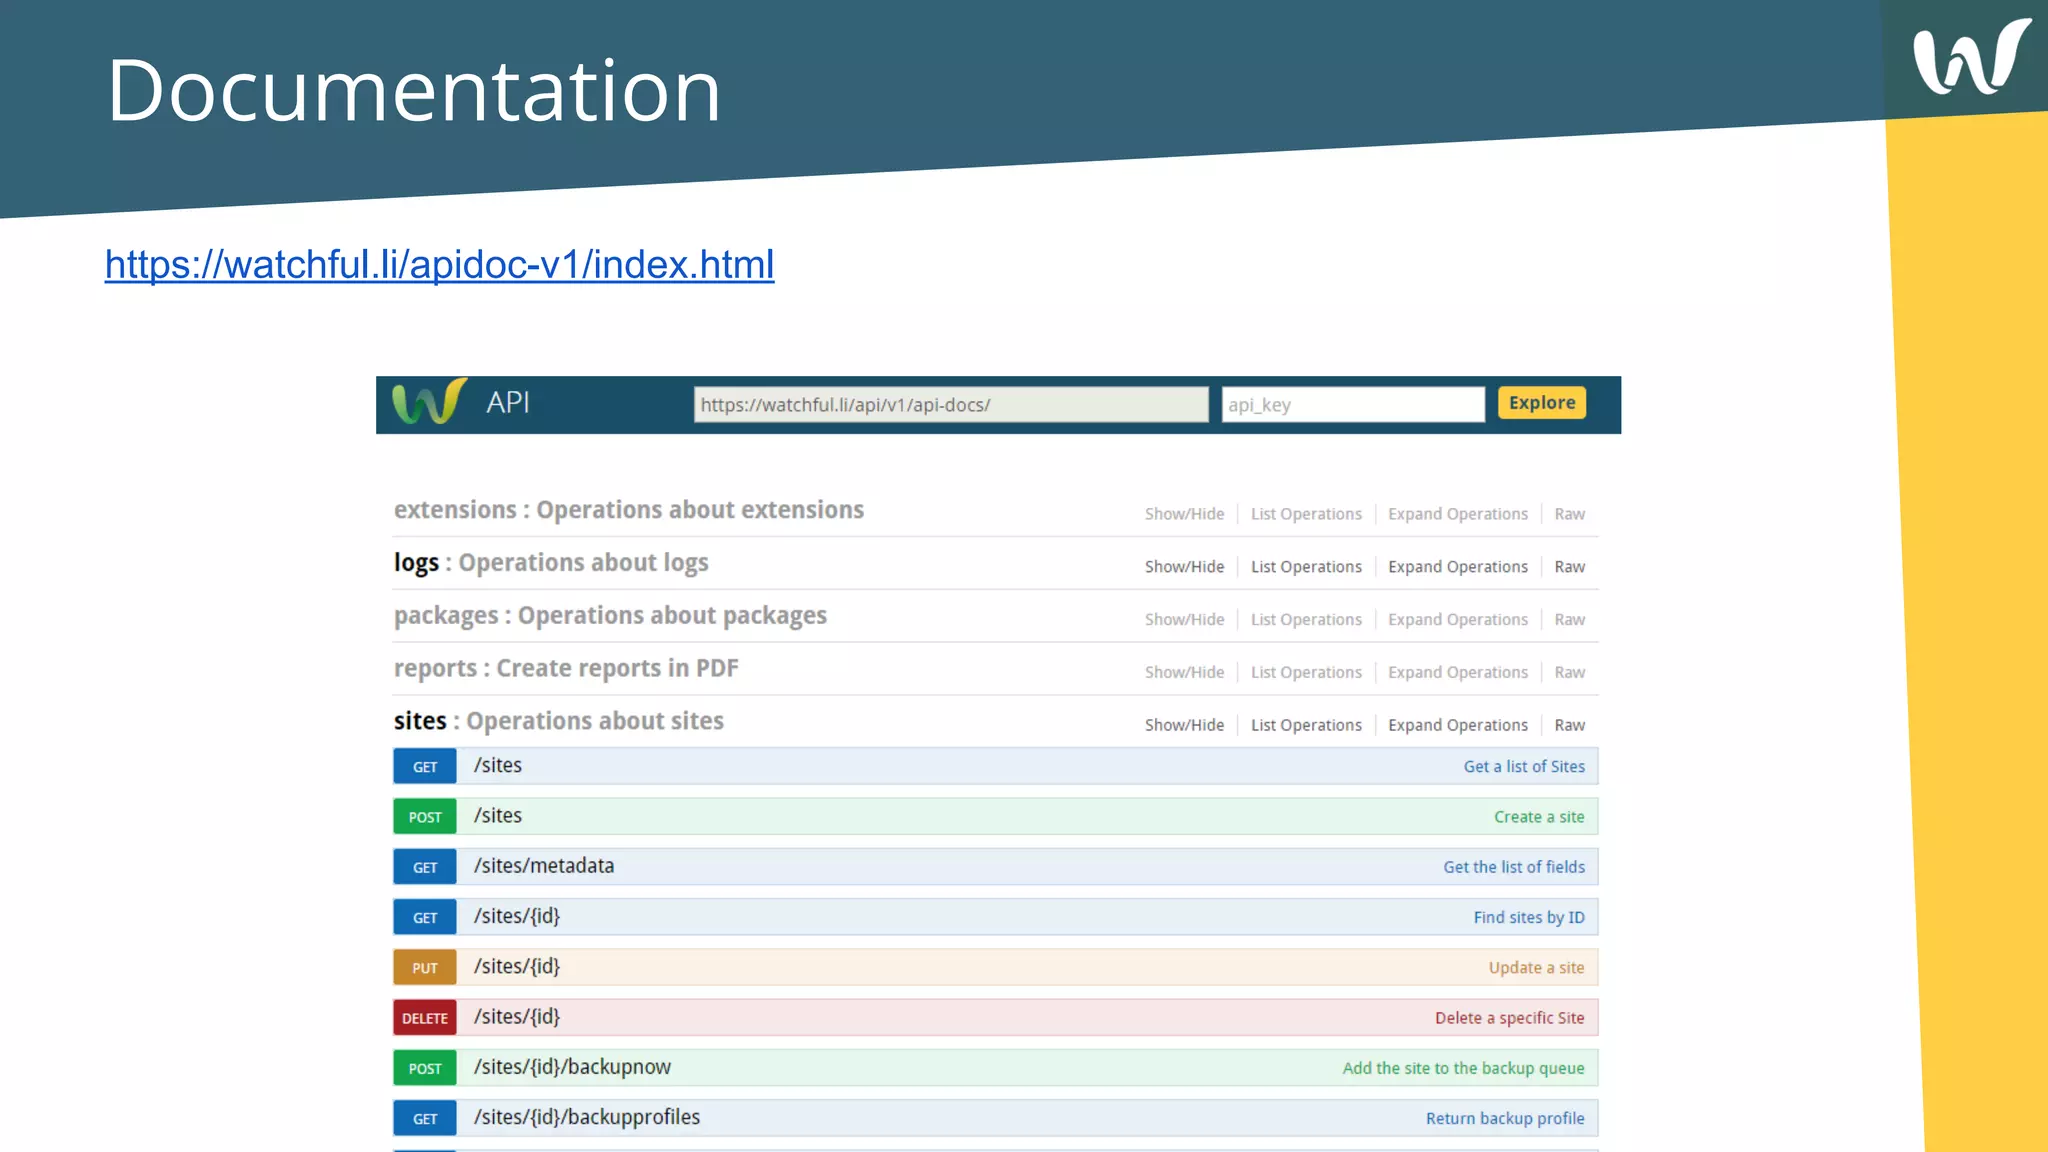
Task: Click the GET badge for /sites/metadata
Action: click(425, 867)
